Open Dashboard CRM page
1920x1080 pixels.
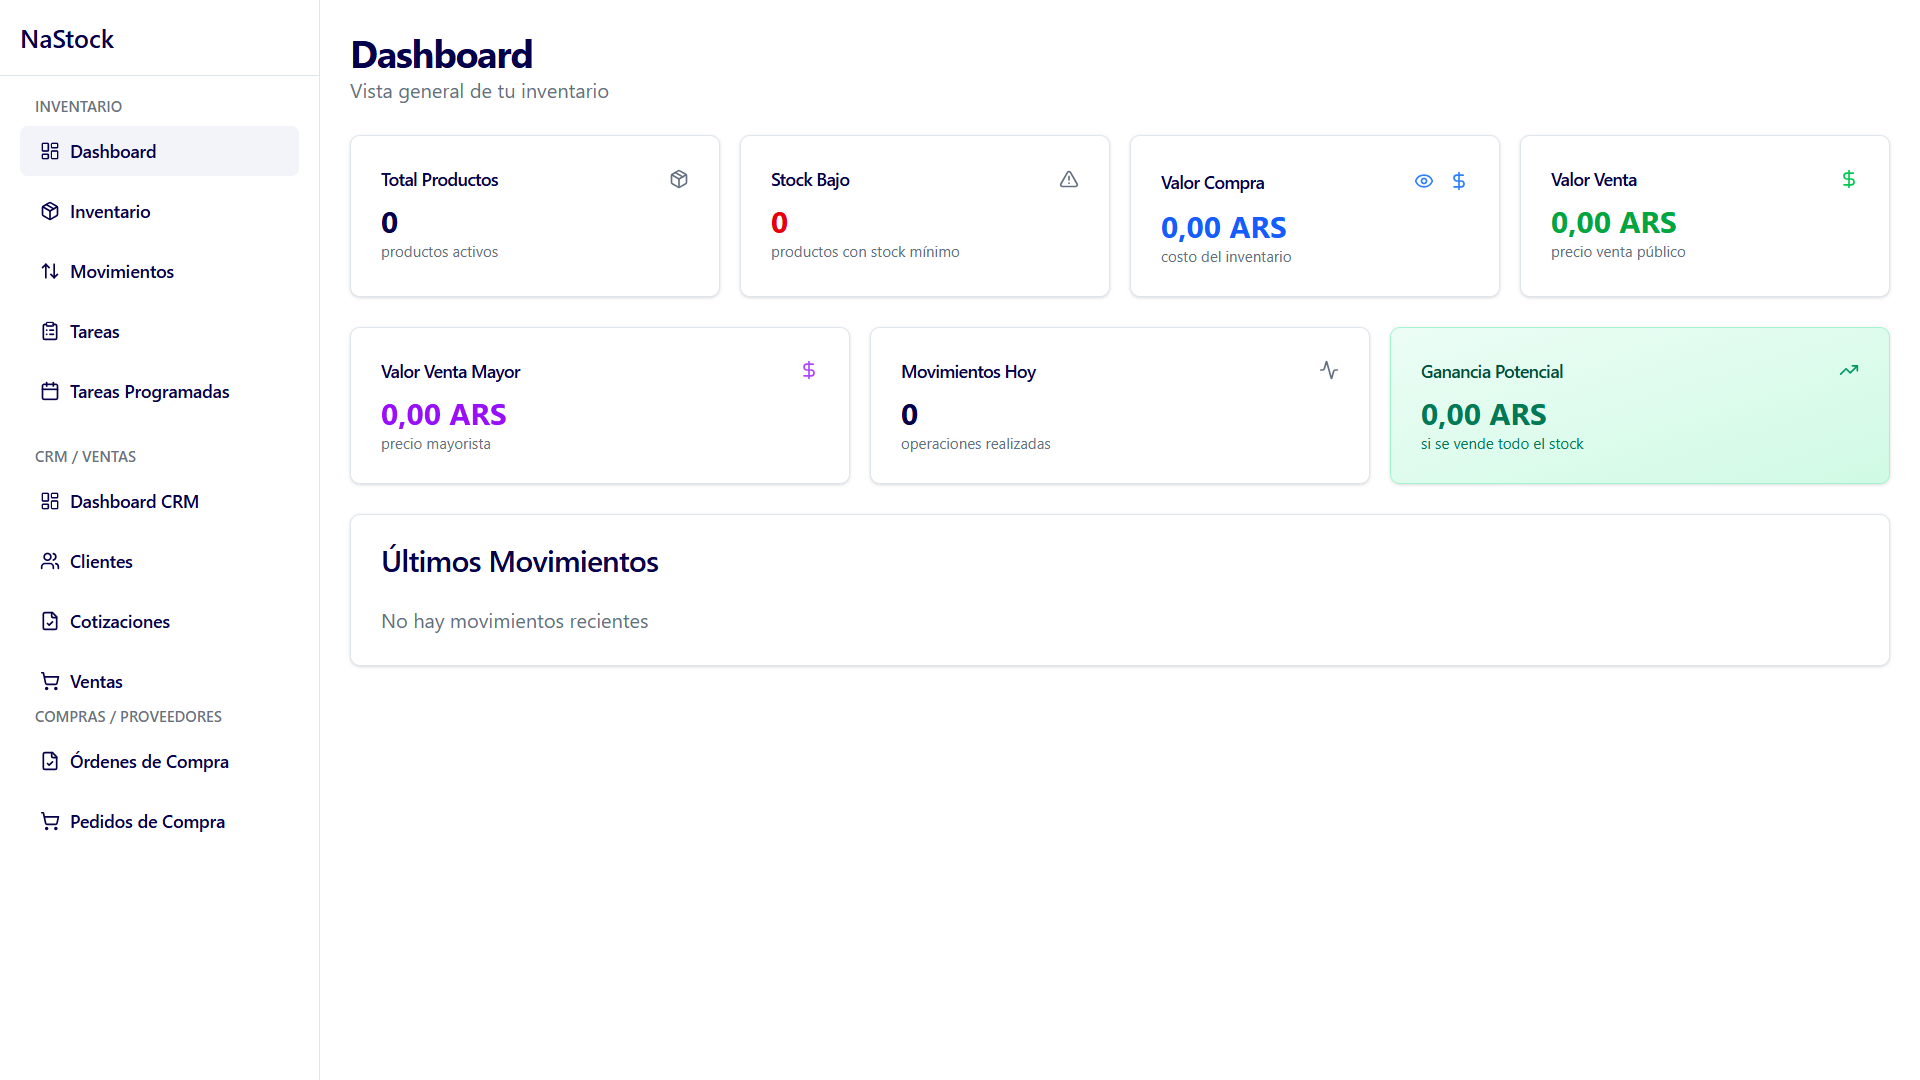coord(134,501)
